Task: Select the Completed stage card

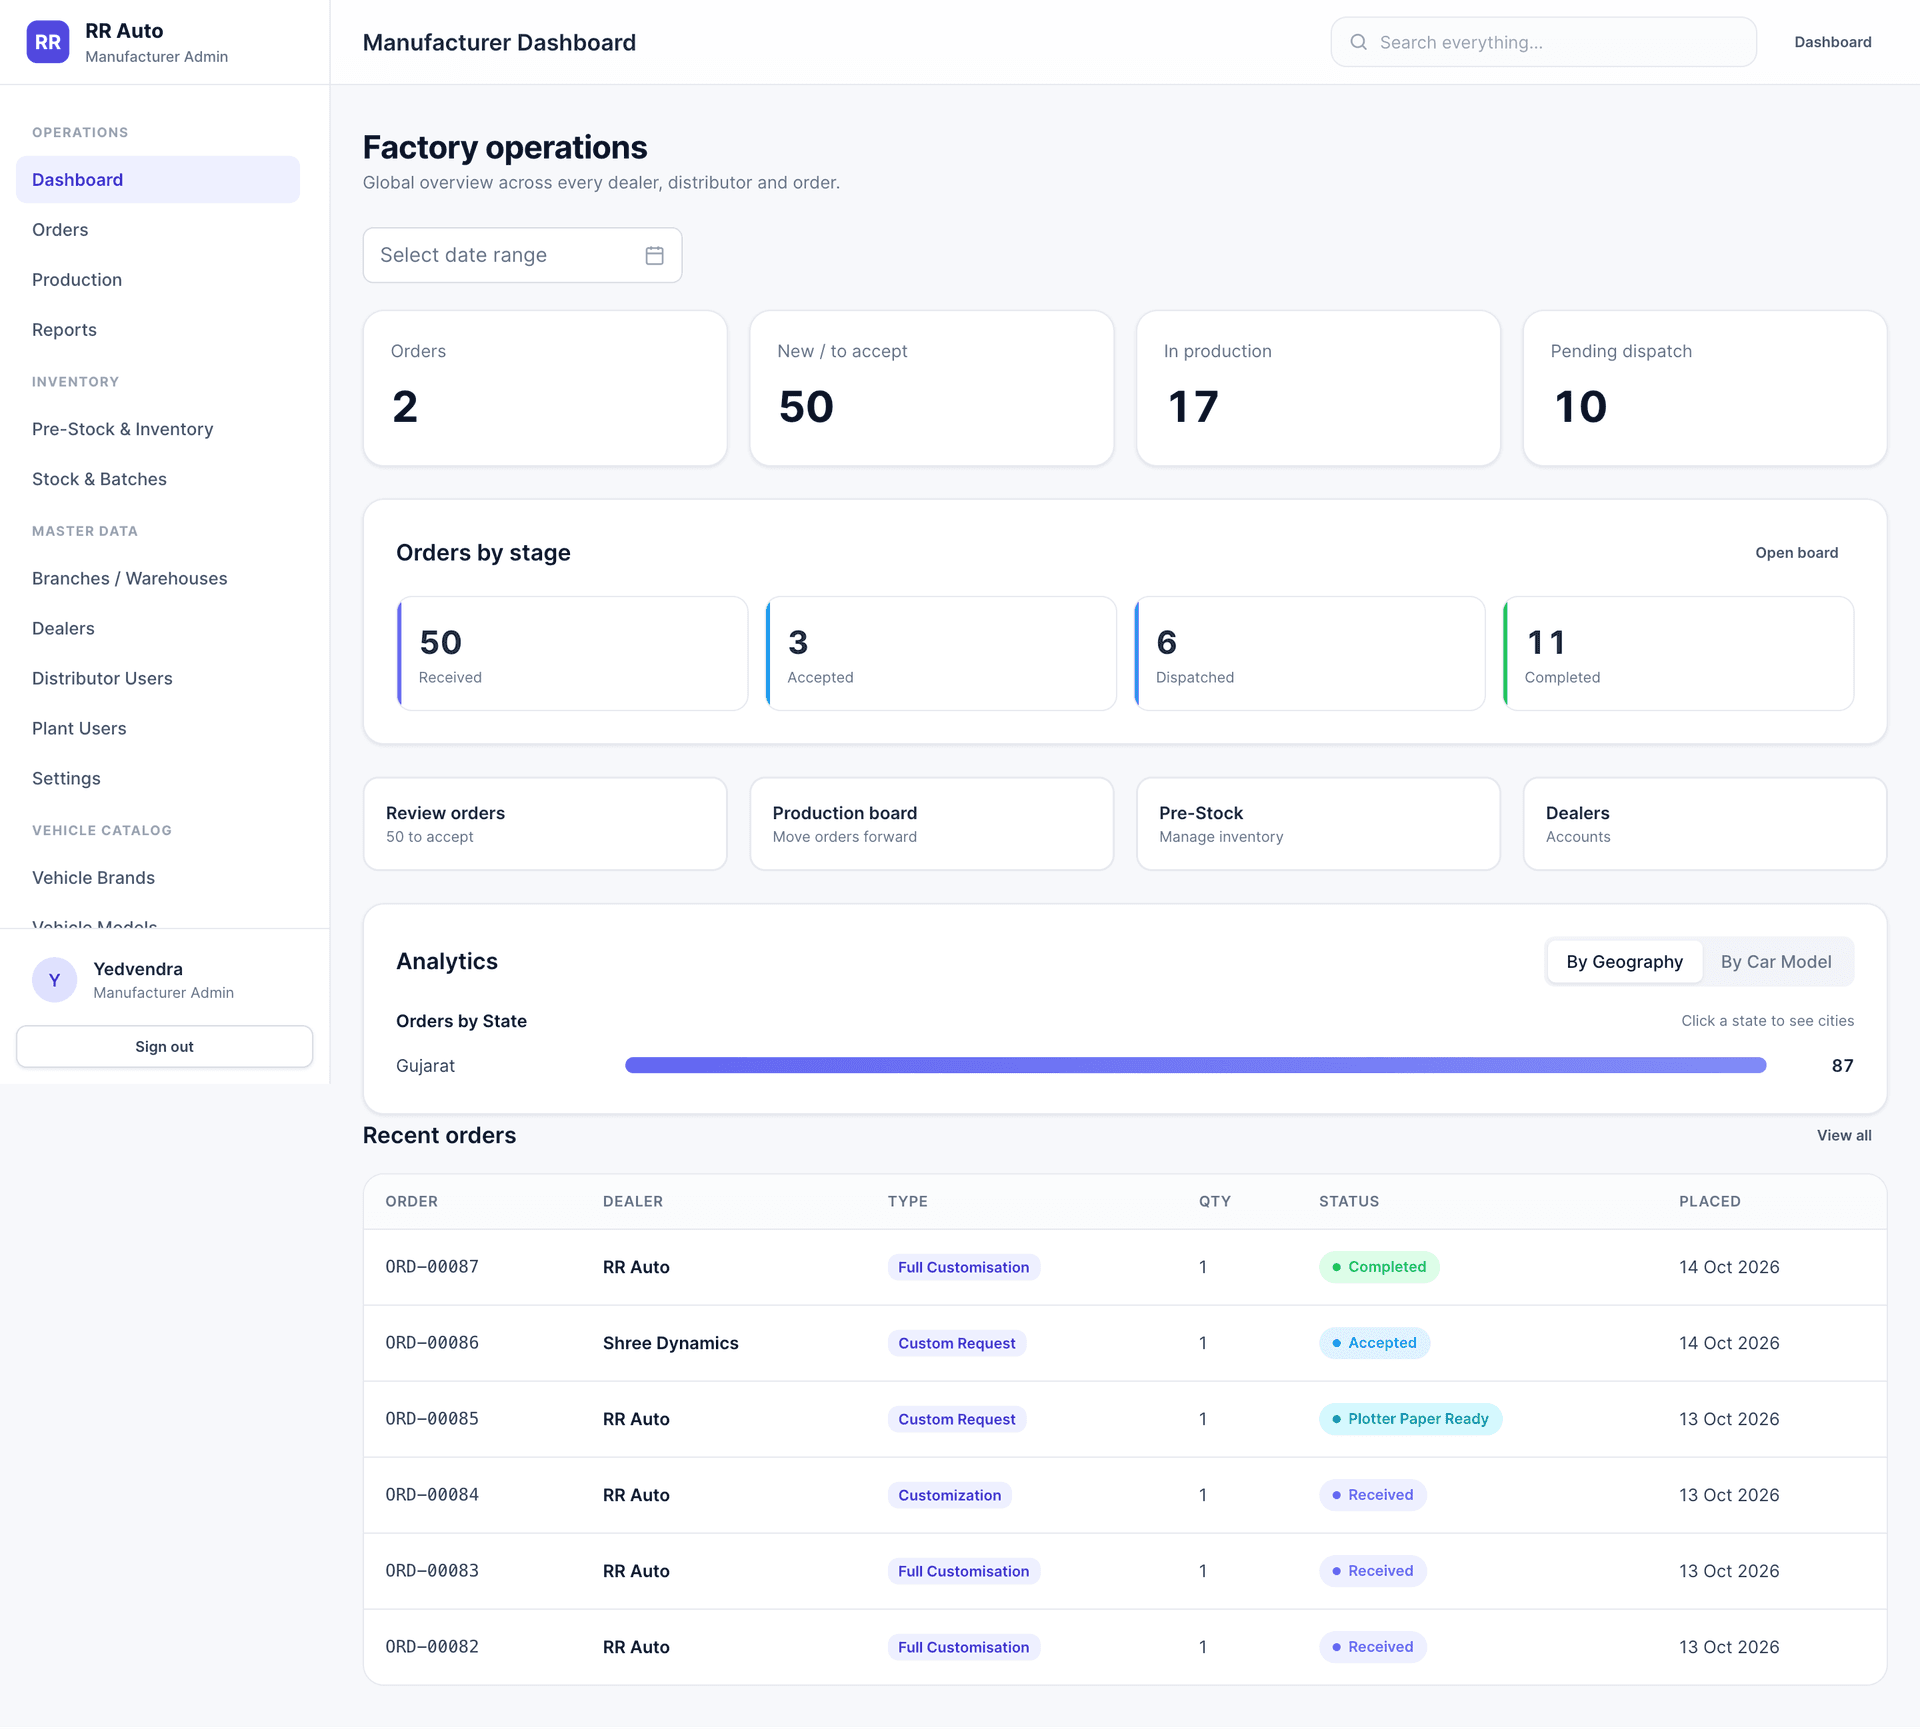Action: [x=1679, y=654]
